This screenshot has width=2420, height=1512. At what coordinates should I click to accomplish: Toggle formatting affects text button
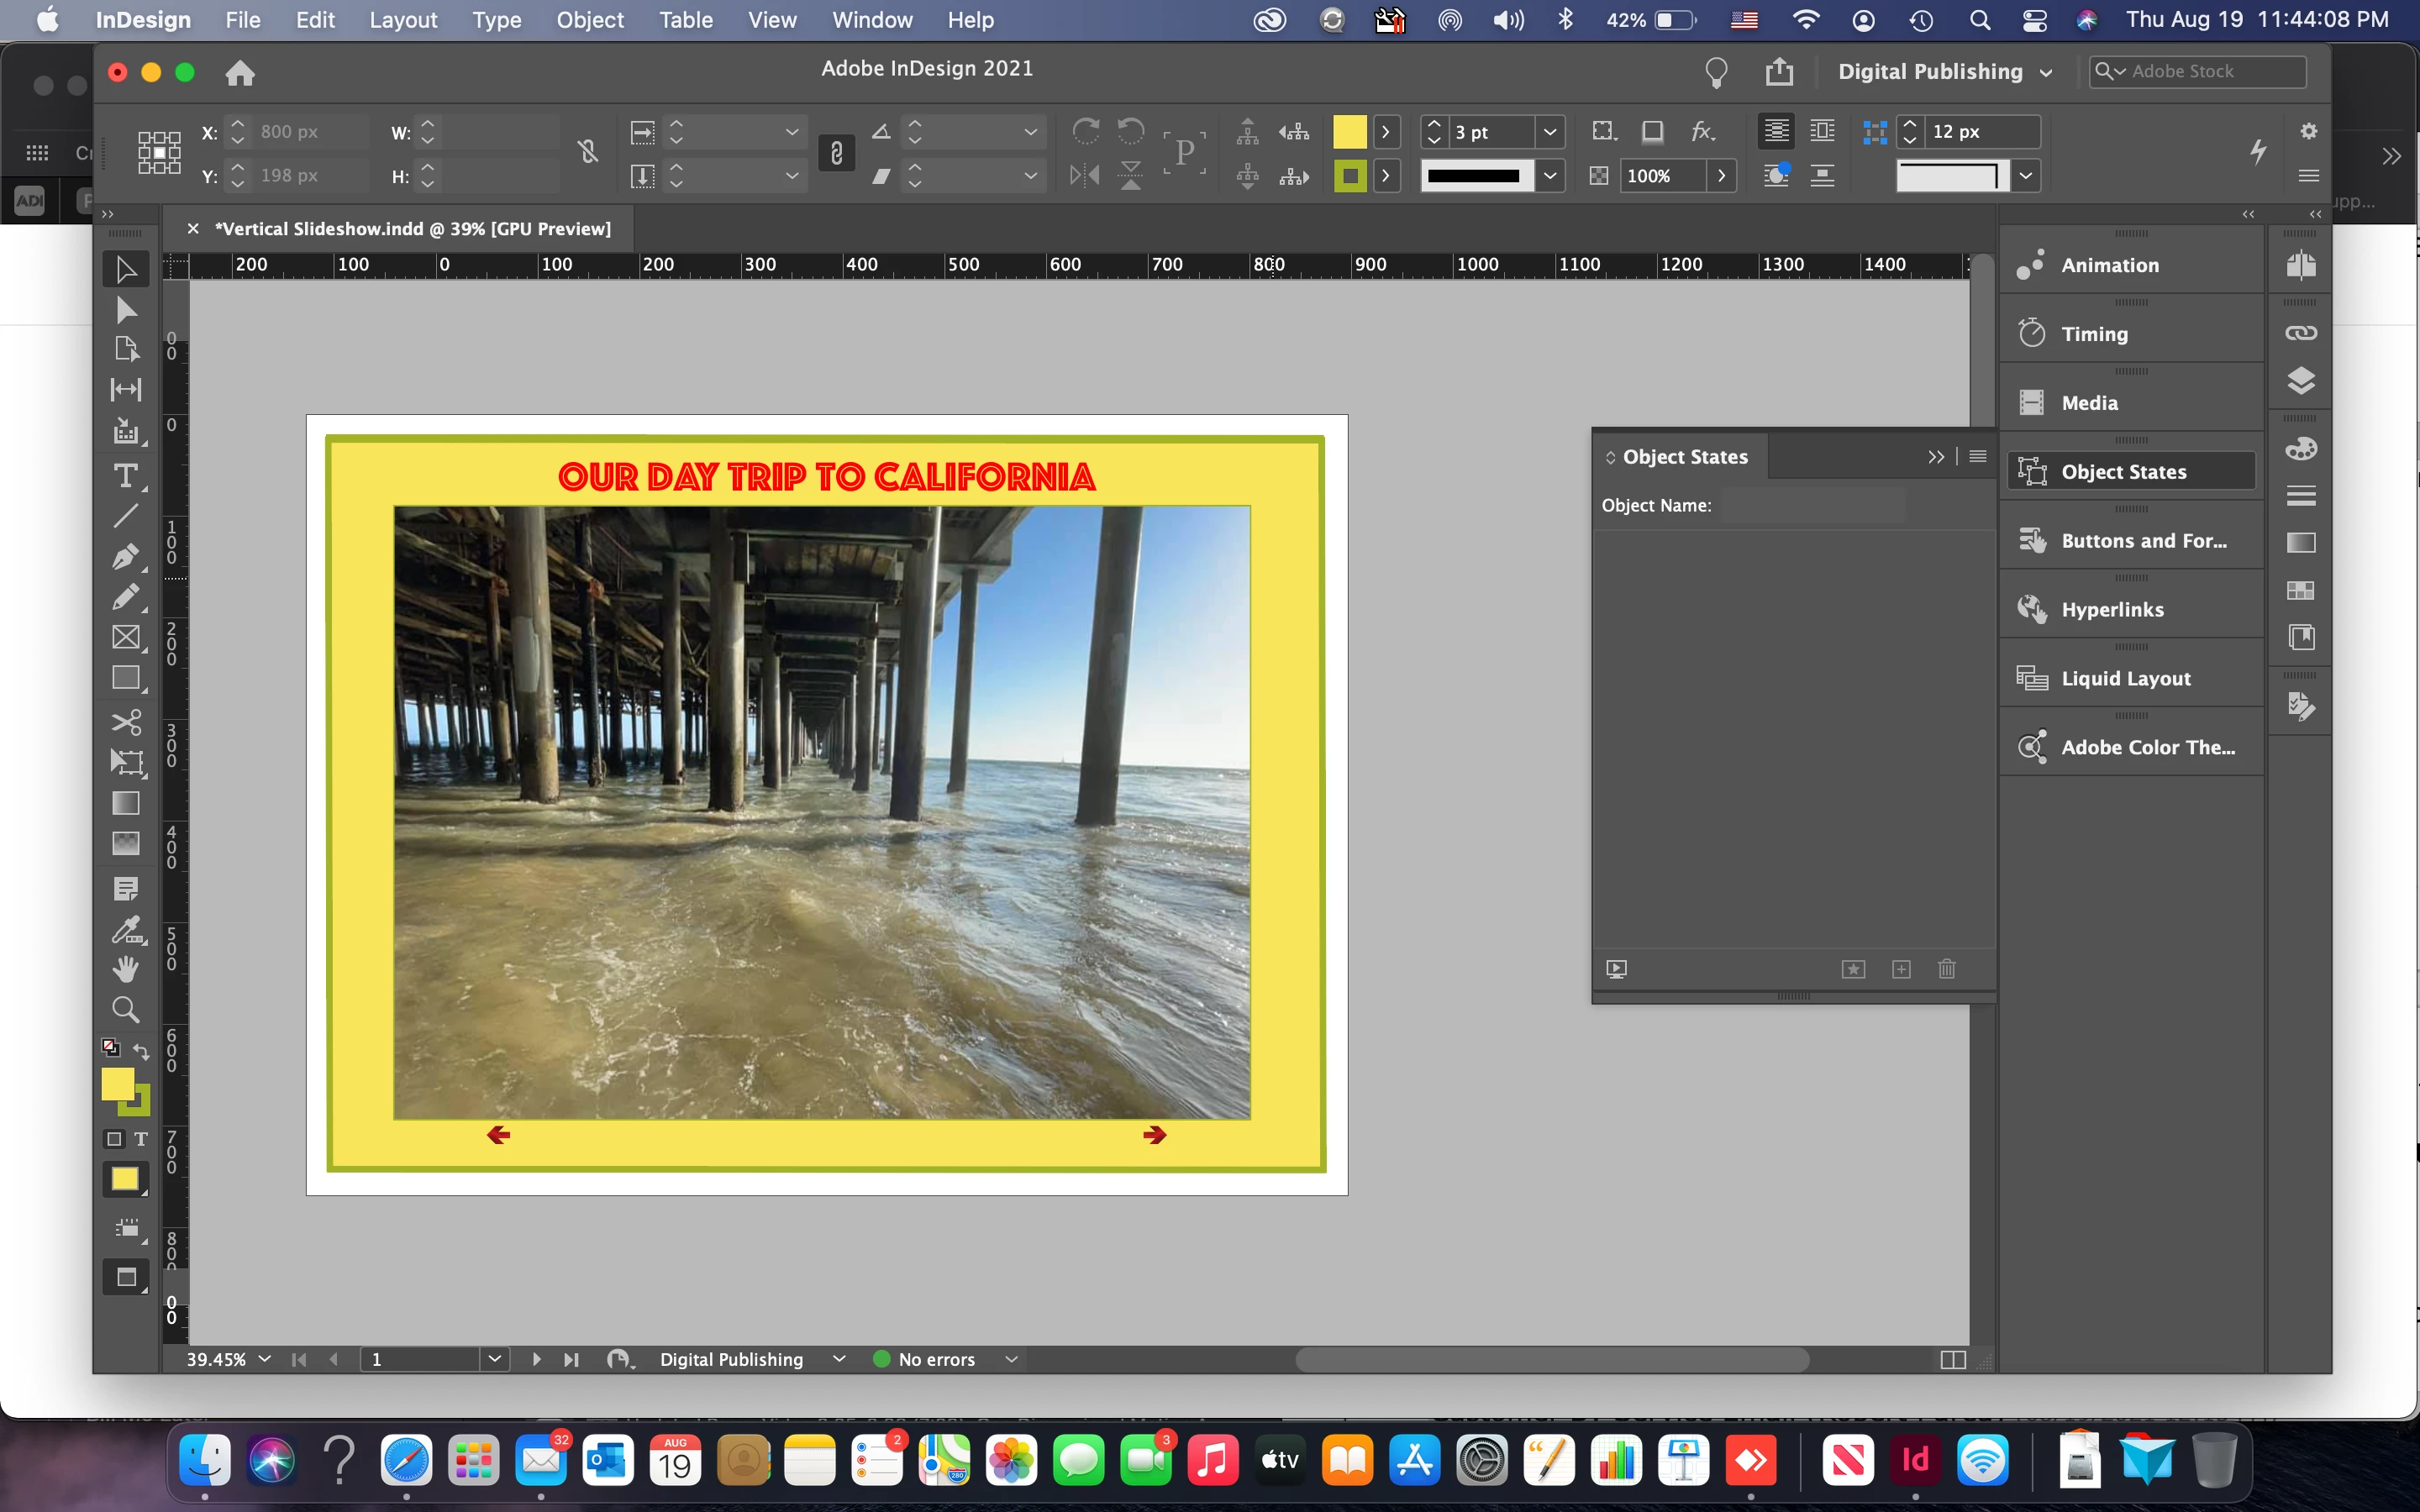pos(141,1139)
